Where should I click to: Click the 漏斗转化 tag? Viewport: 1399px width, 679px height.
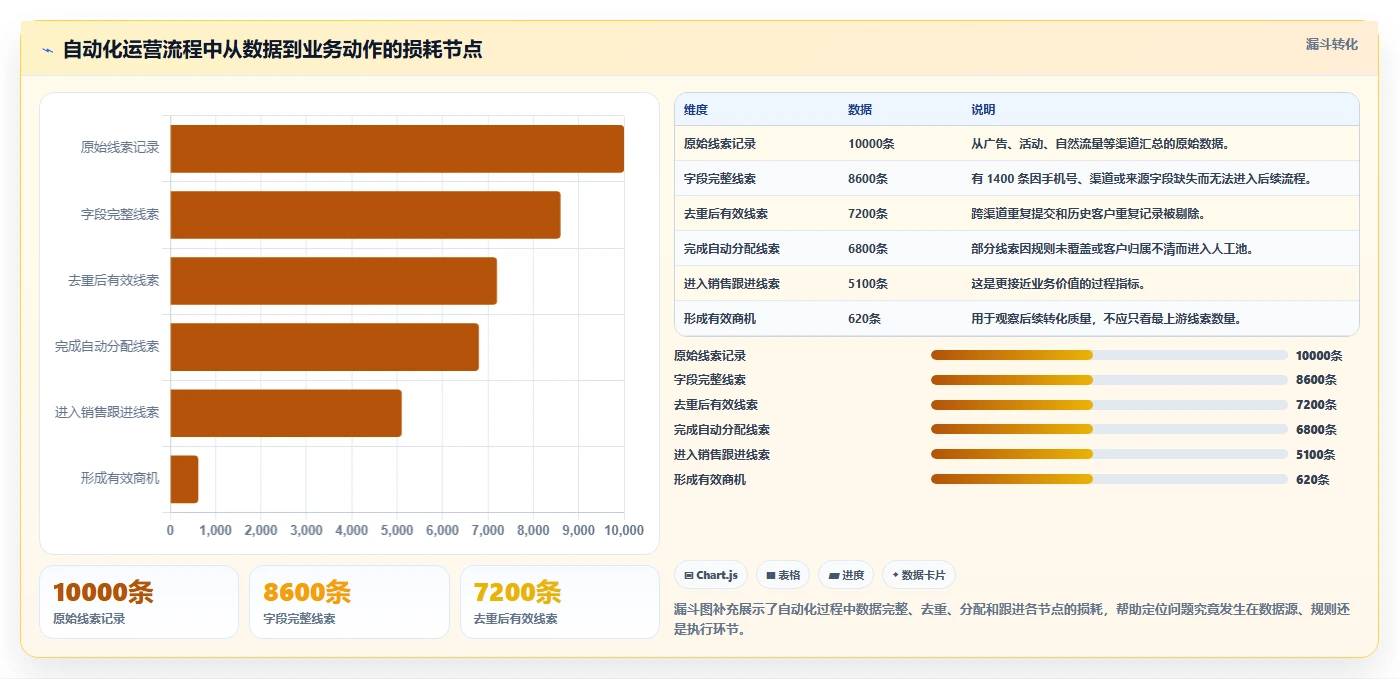coord(1331,45)
